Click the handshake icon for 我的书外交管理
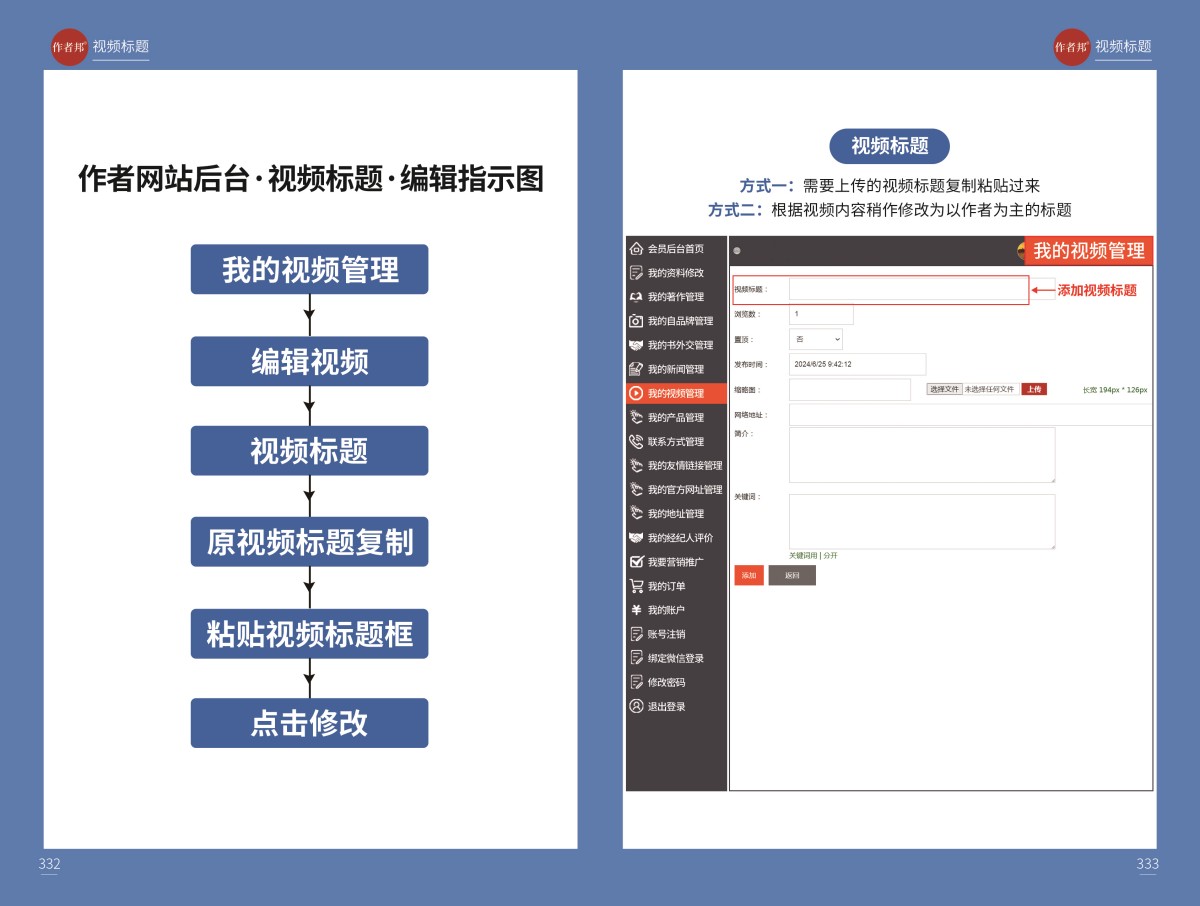The height and width of the screenshot is (906, 1200). (x=636, y=345)
